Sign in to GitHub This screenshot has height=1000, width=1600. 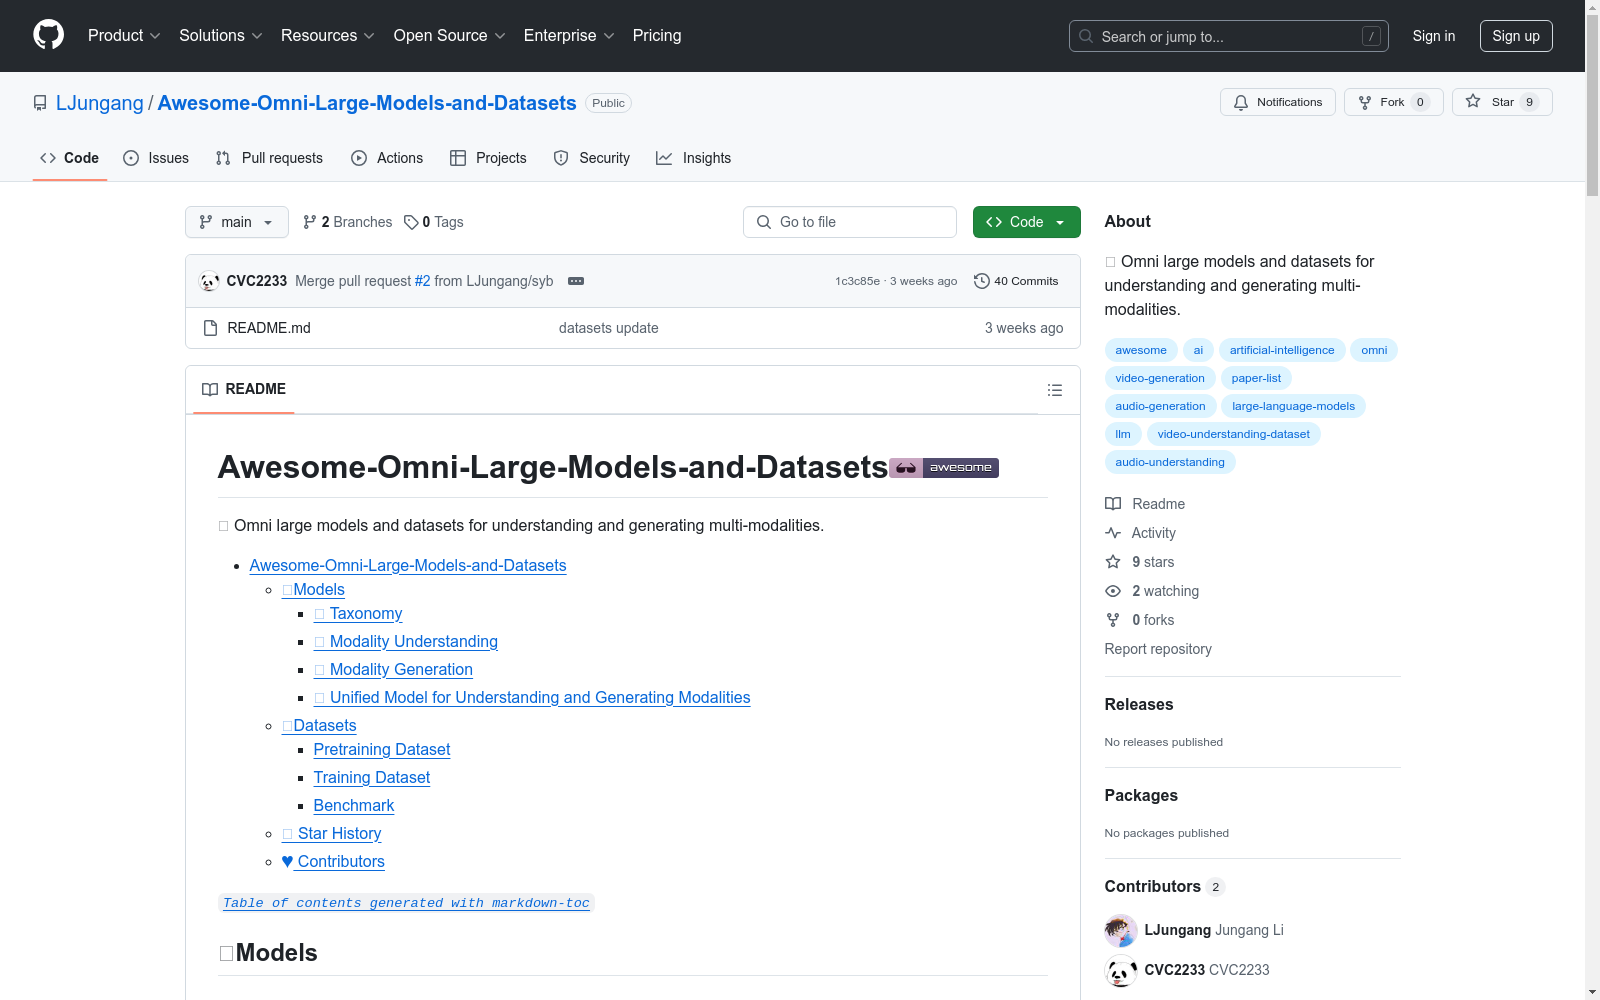[1433, 36]
